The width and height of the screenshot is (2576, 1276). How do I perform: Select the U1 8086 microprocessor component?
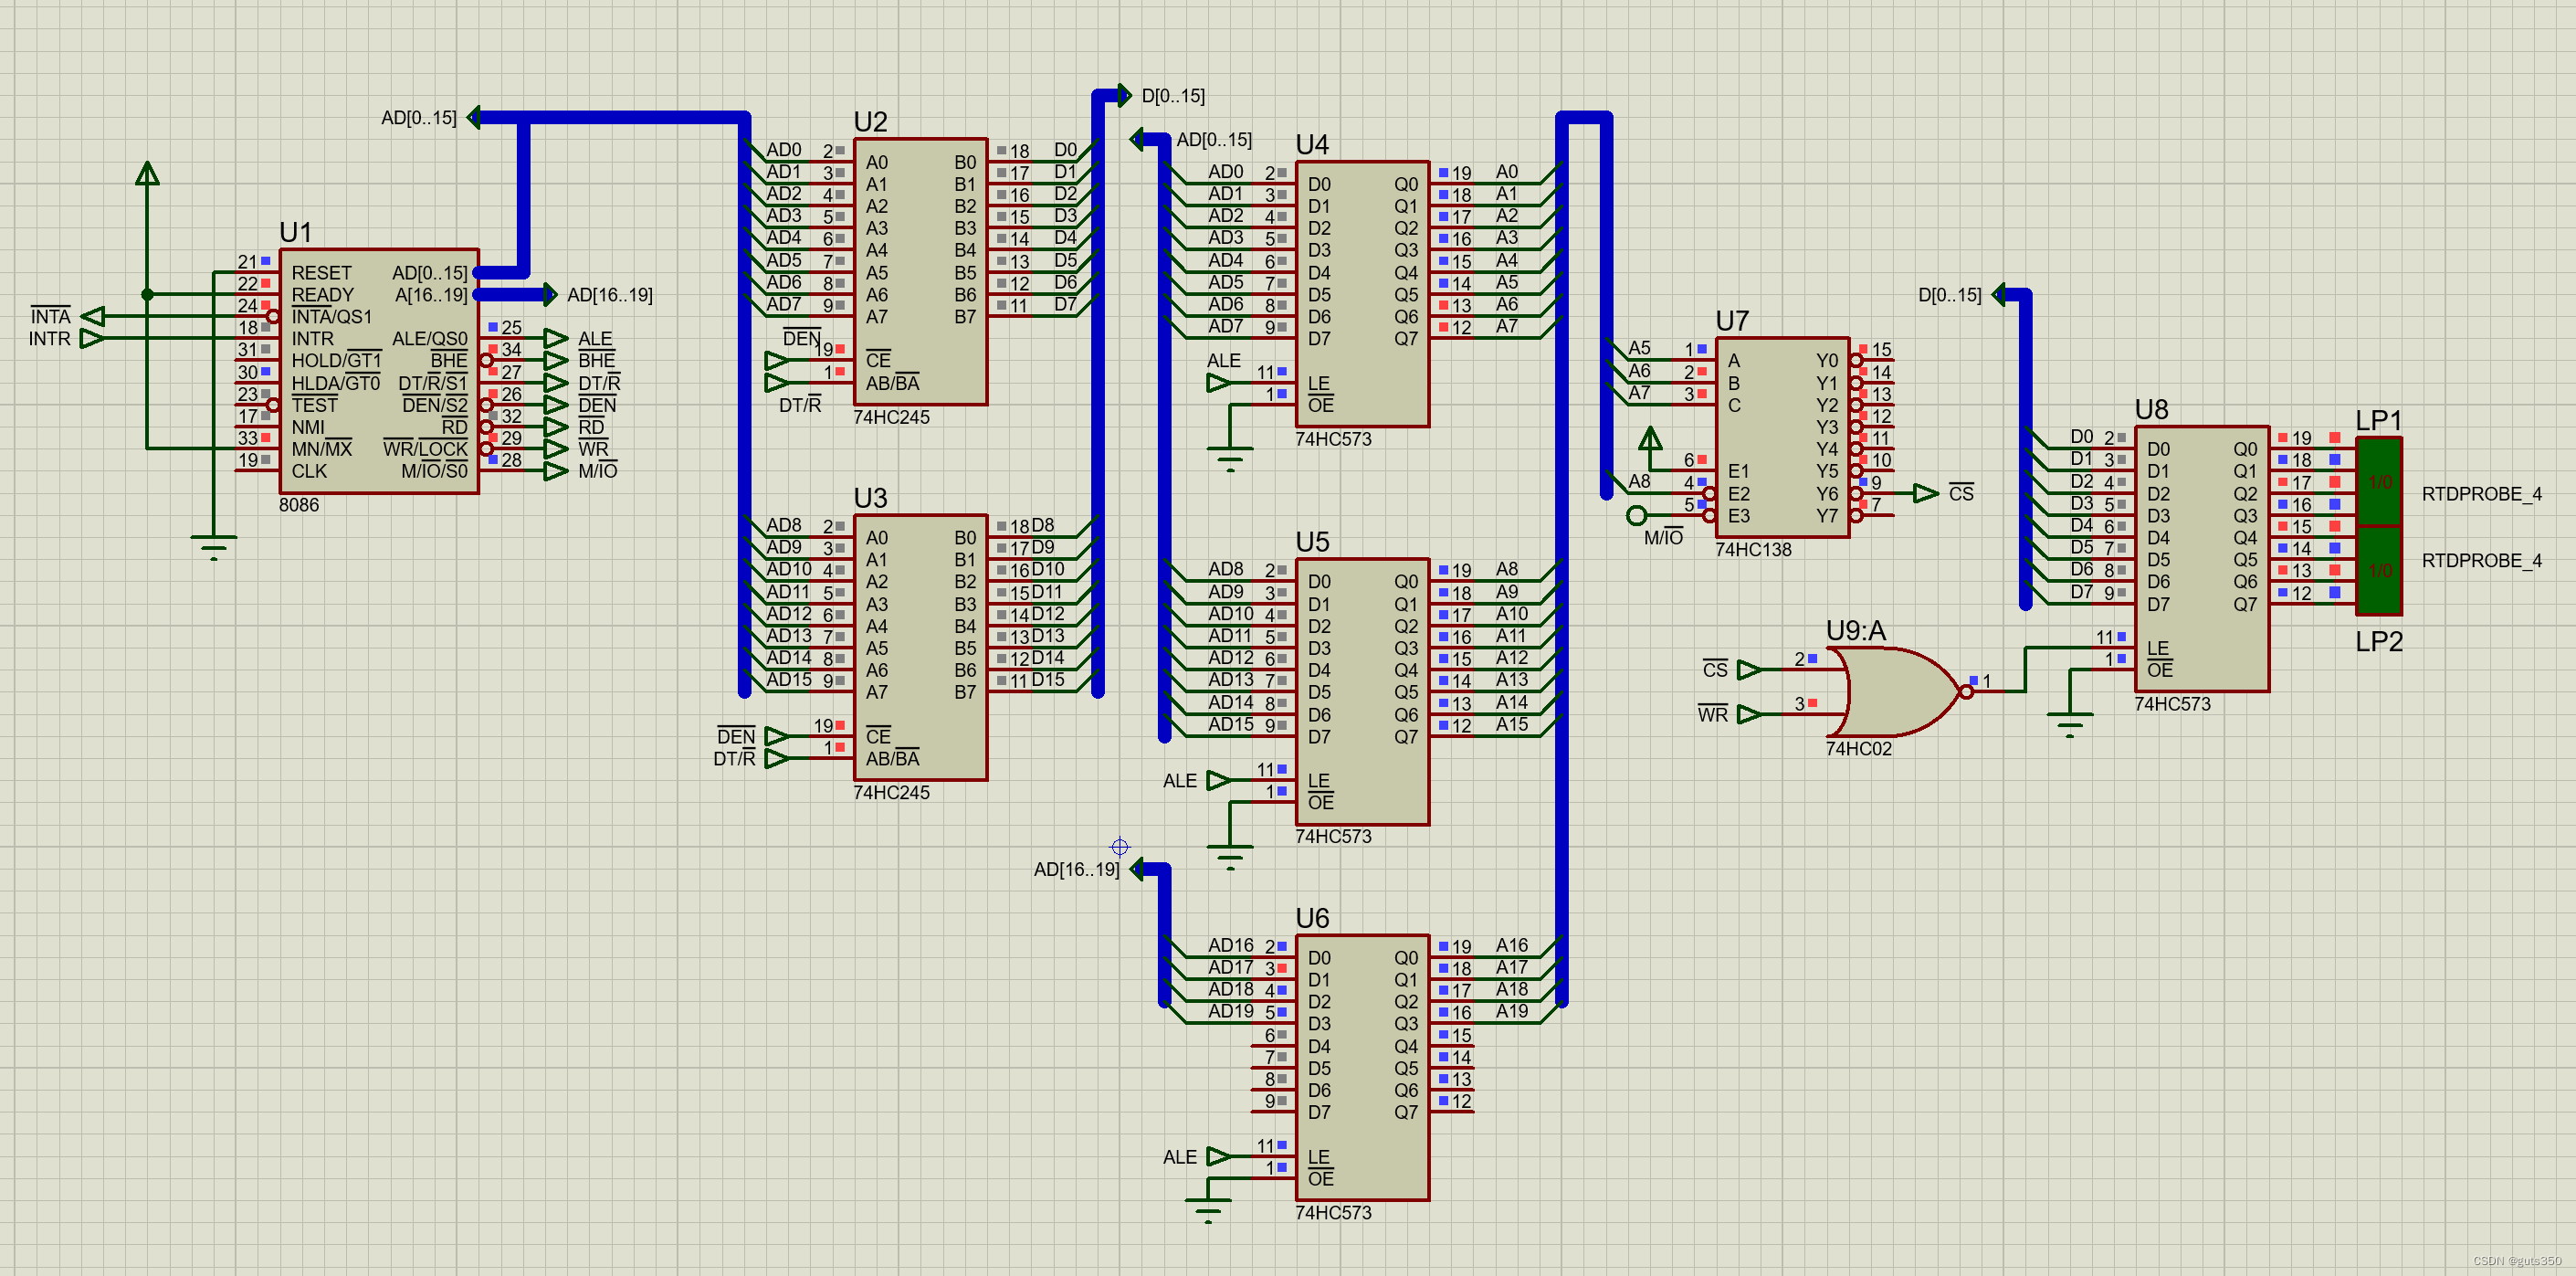[x=378, y=371]
